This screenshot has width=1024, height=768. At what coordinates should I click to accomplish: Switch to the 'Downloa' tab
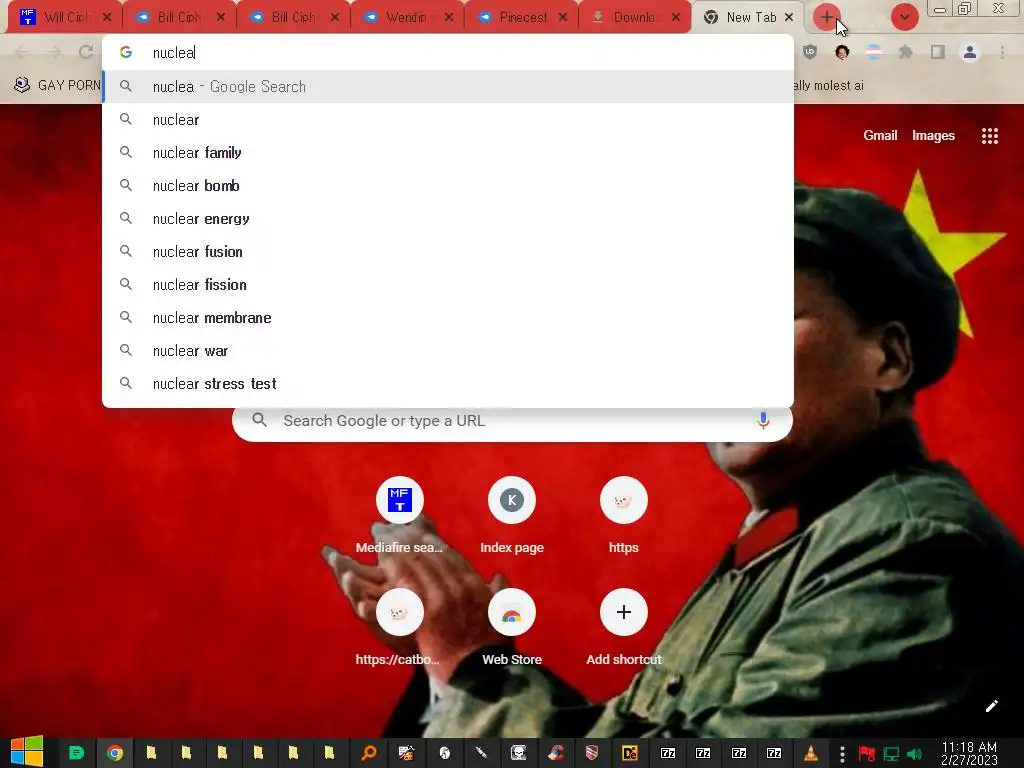(635, 17)
